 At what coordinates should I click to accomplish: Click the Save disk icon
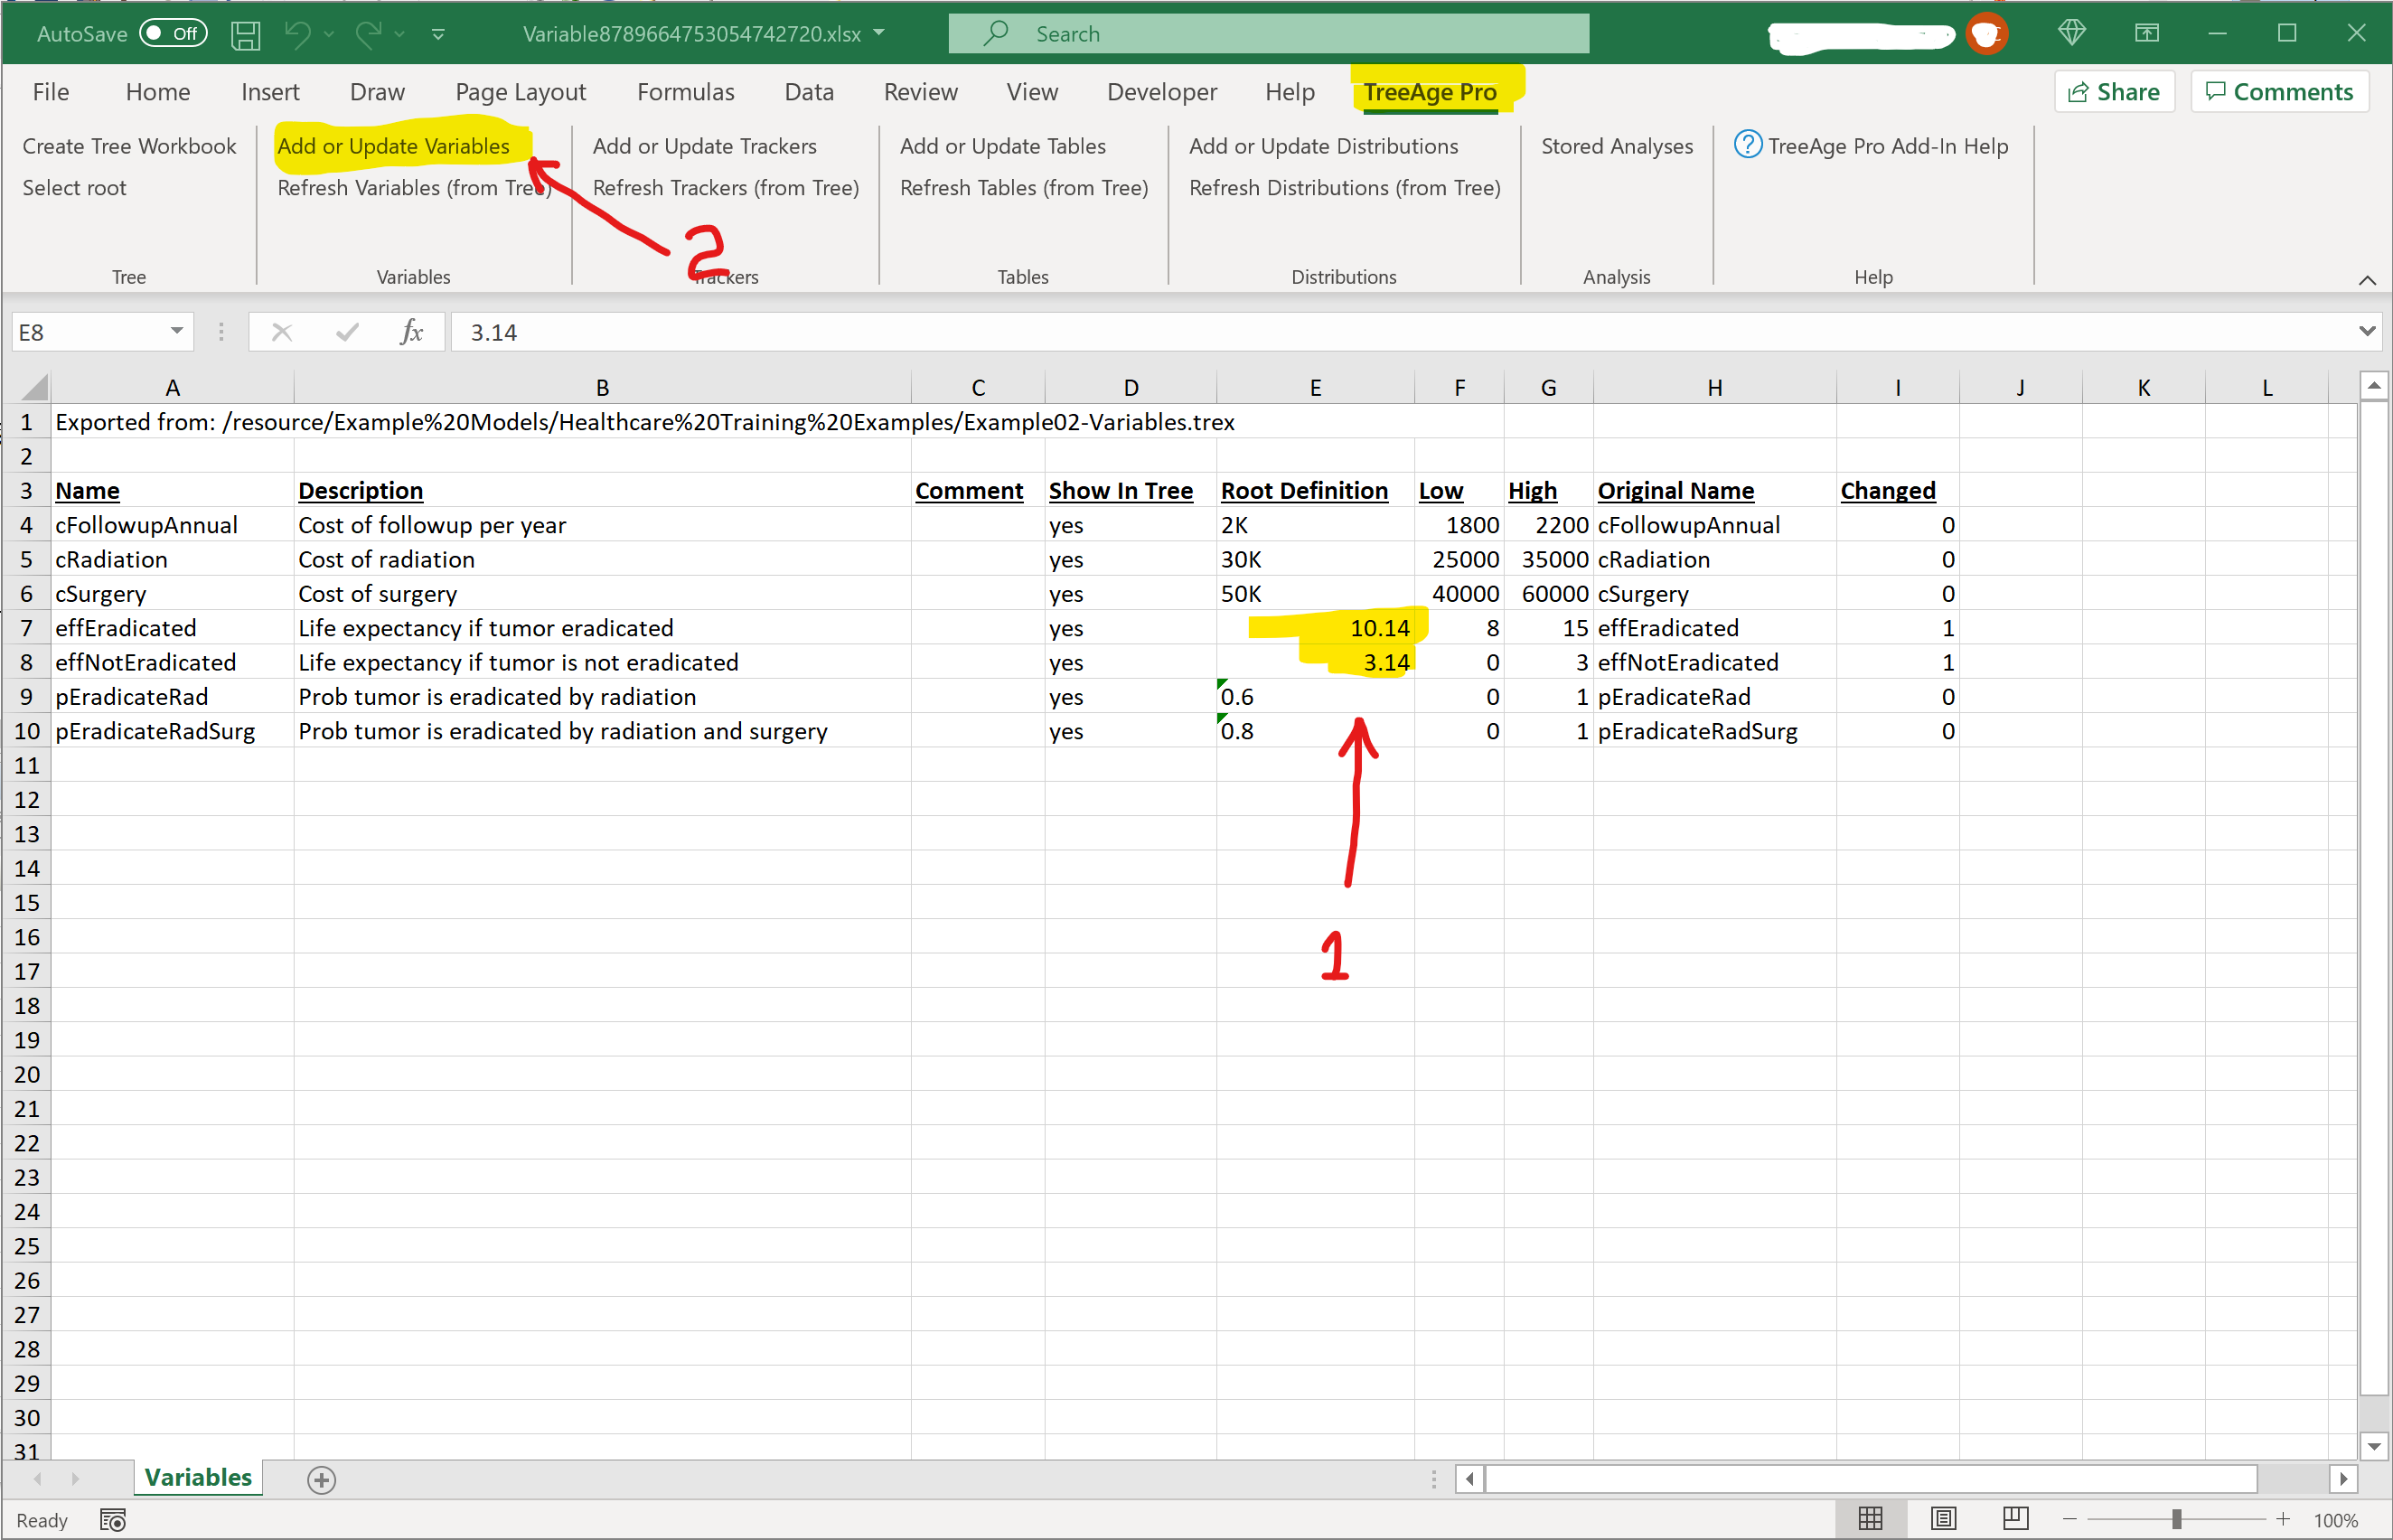(245, 34)
